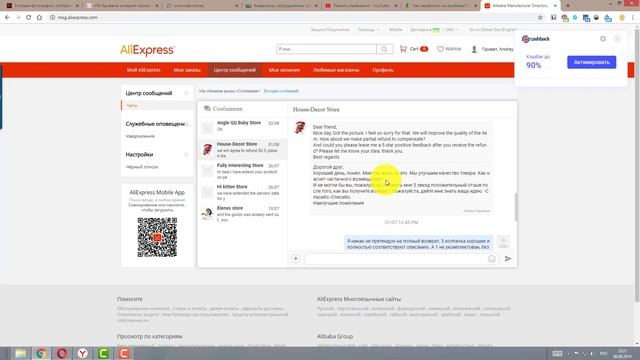Screen dimensions: 640x360
Task: Click the plus attachment button in chat
Action: [x=296, y=258]
